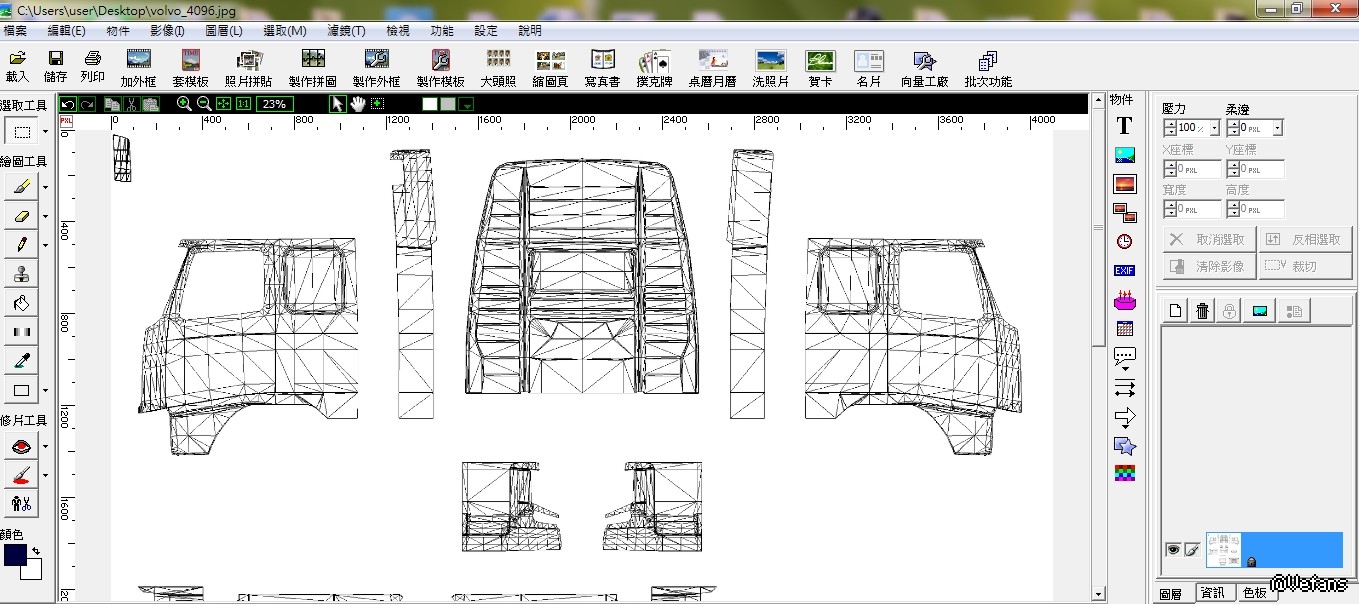The height and width of the screenshot is (604, 1359).
Task: Expand the red-eye tool options arrow
Action: [x=45, y=446]
